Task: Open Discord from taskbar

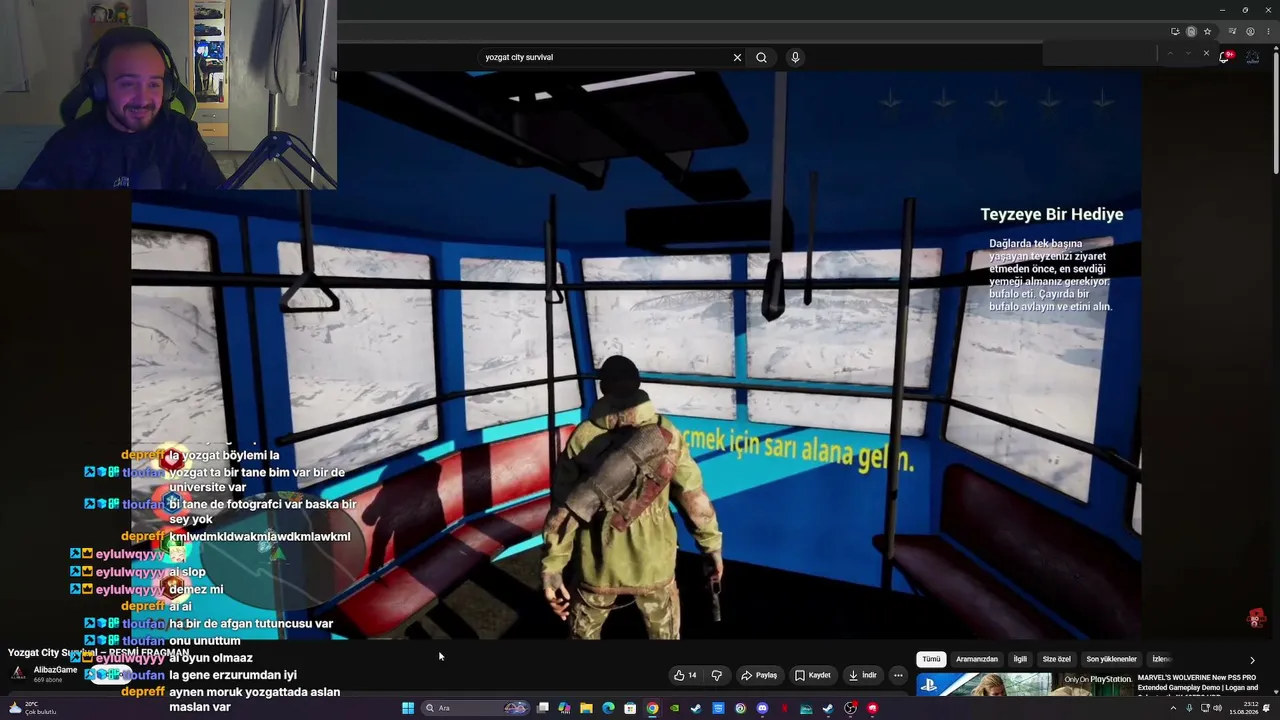Action: coord(762,708)
